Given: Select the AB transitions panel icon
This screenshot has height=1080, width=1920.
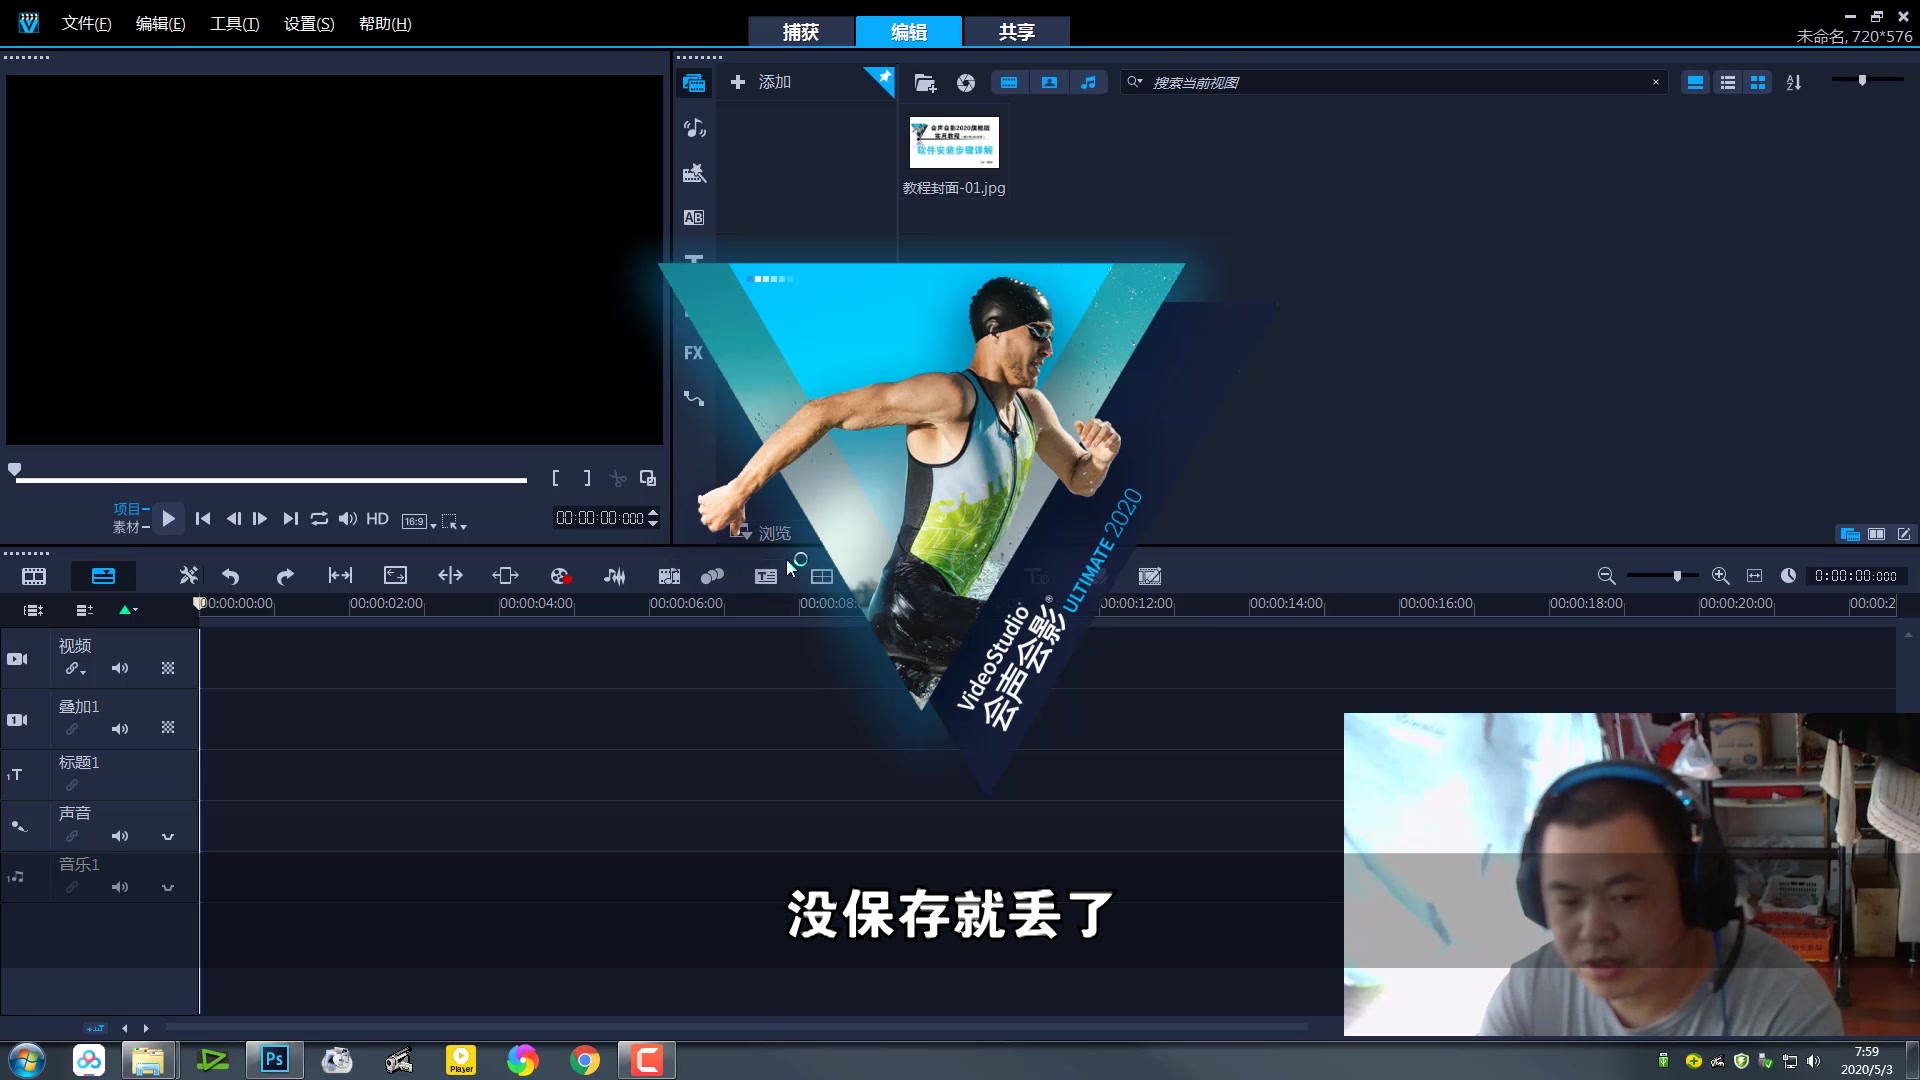Looking at the screenshot, I should pos(694,216).
